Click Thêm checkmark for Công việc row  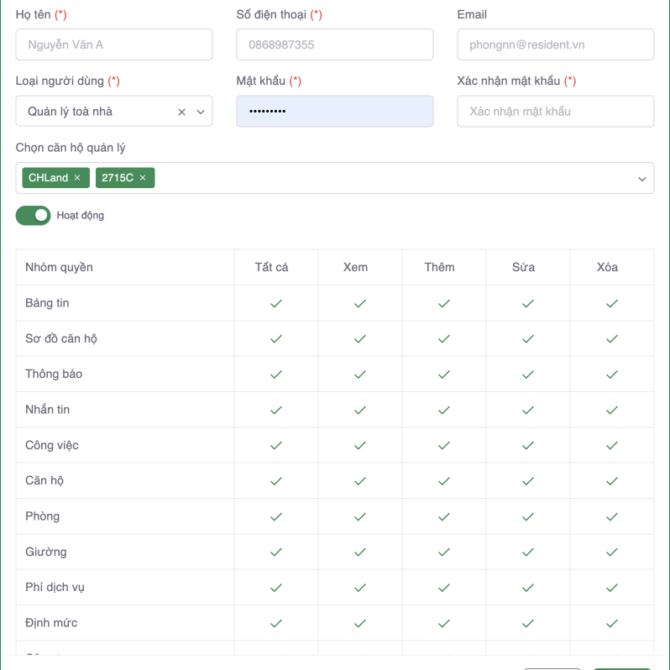click(x=444, y=445)
